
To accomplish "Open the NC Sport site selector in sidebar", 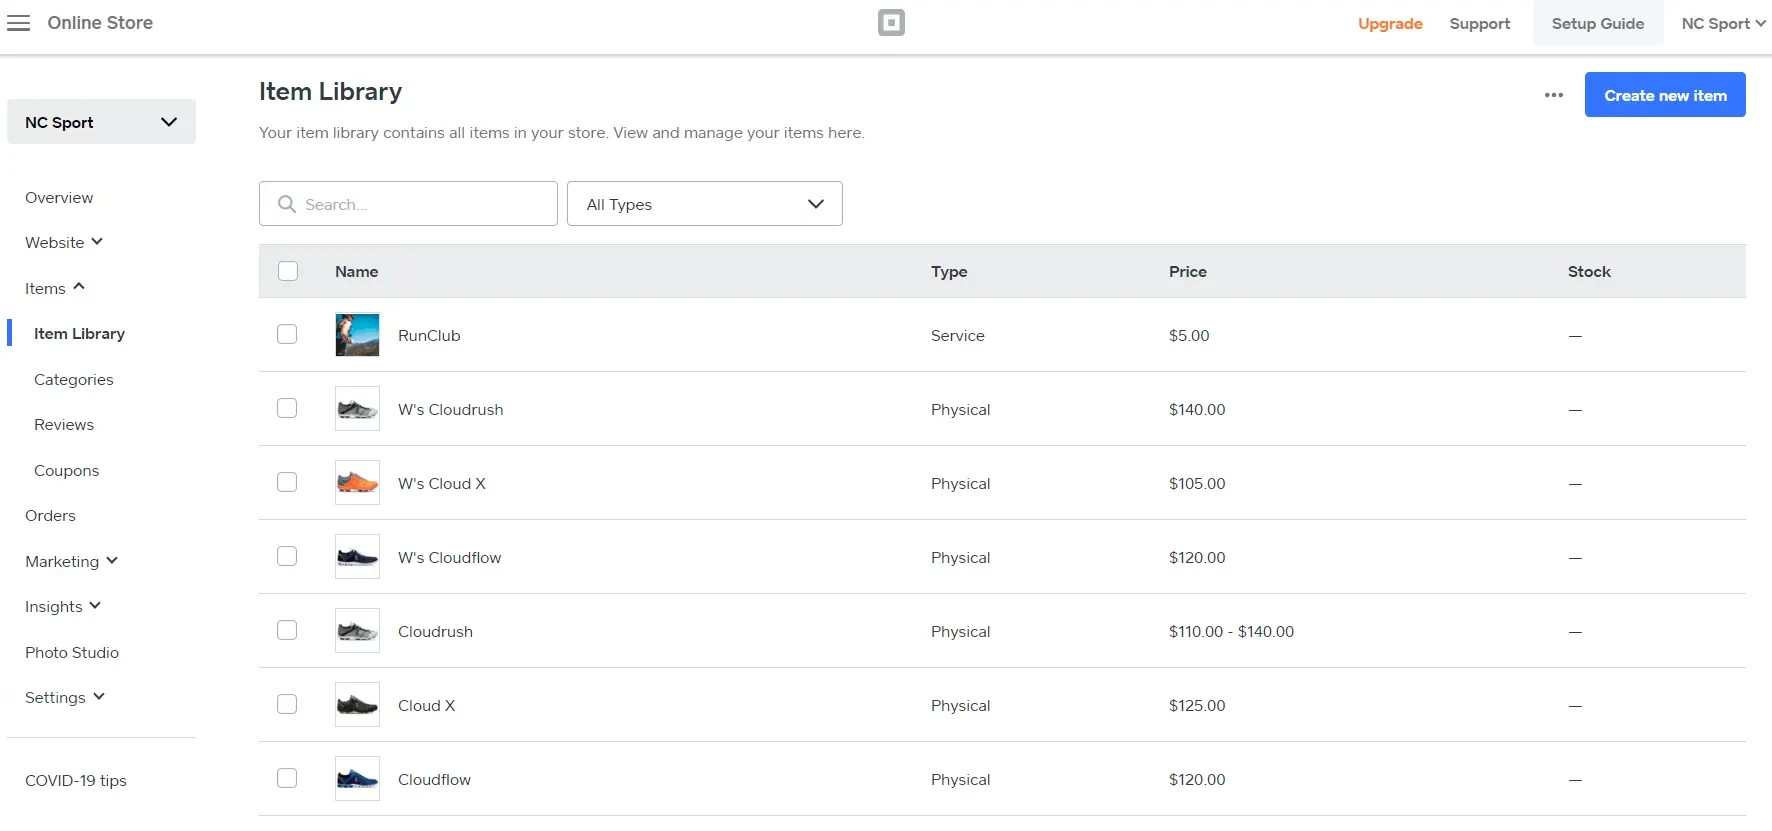I will coord(101,122).
